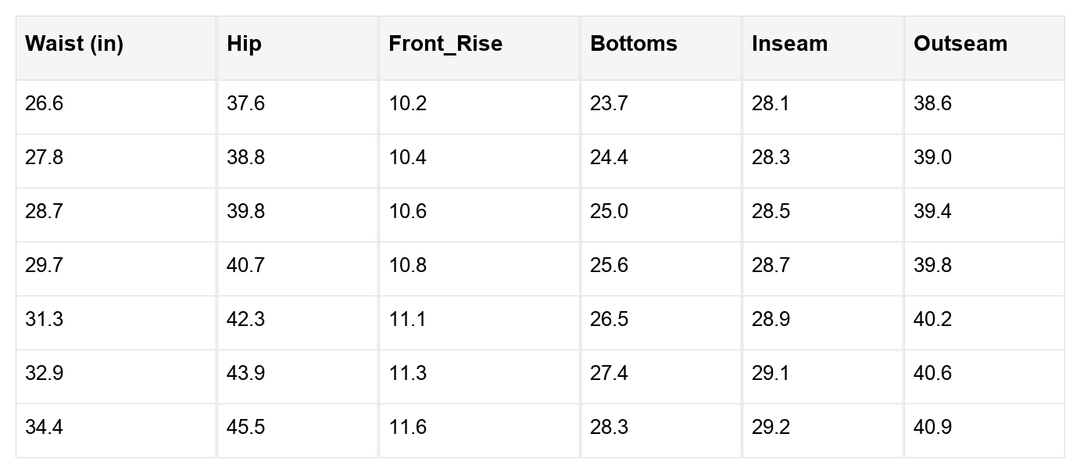Click outseam value 38.6 cell
Viewport: 1080px width, 473px height.
coord(932,104)
